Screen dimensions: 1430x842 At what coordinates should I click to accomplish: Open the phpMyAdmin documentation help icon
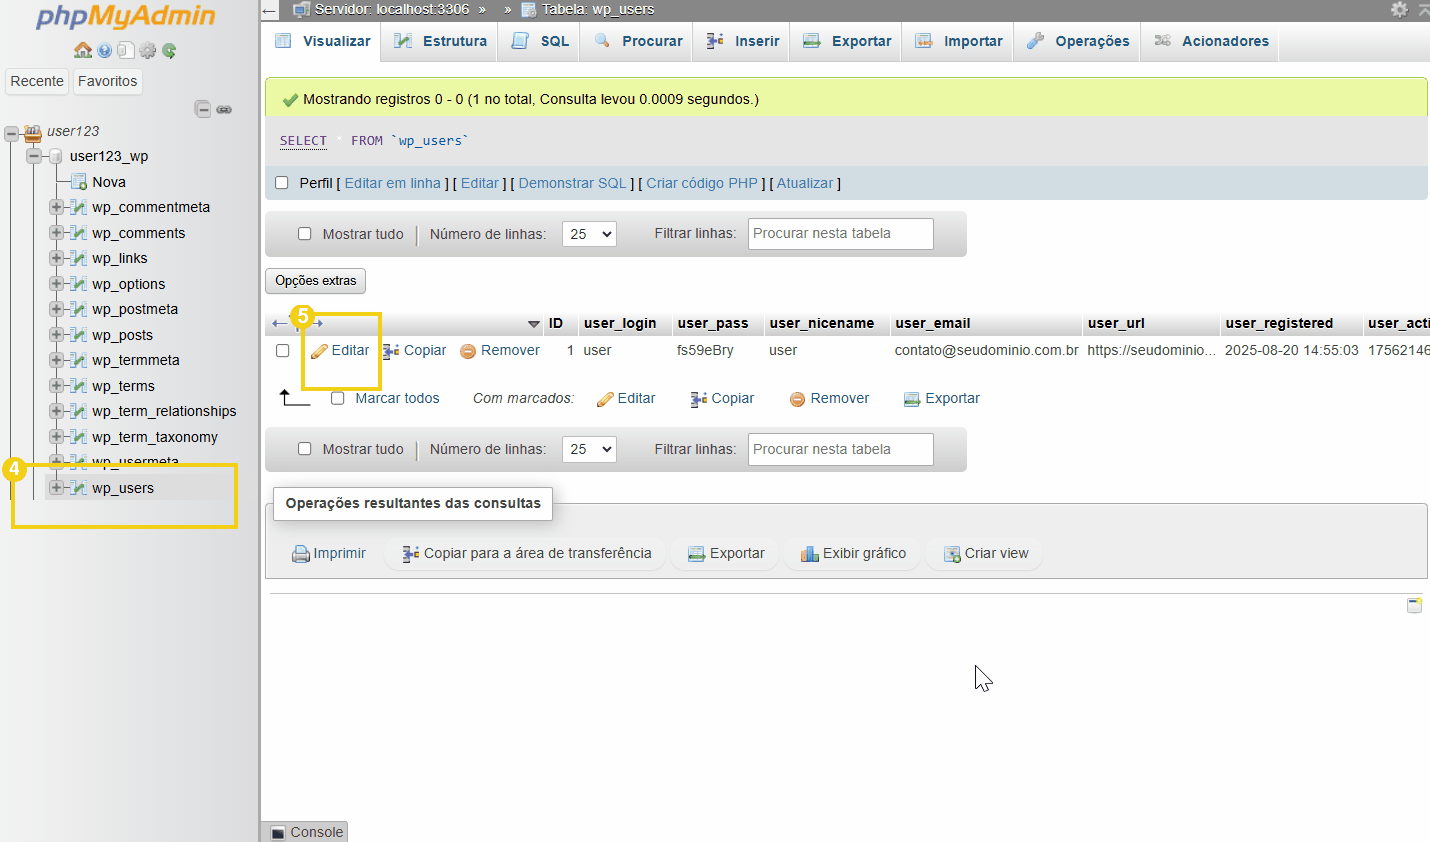105,50
